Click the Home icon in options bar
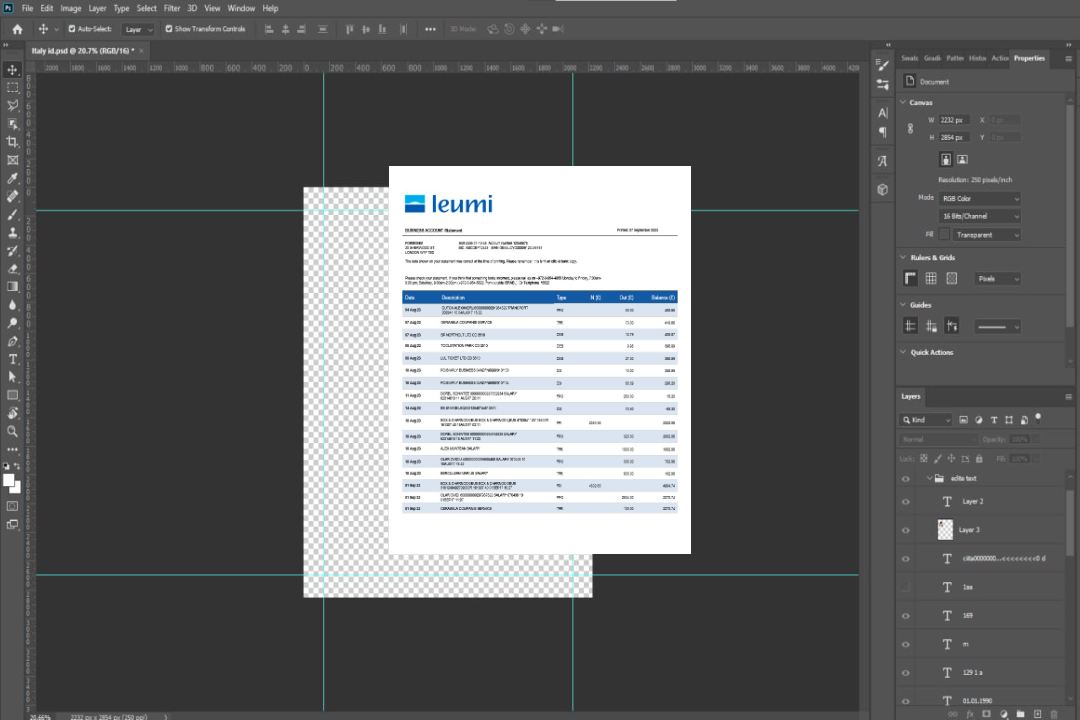 pyautogui.click(x=17, y=29)
